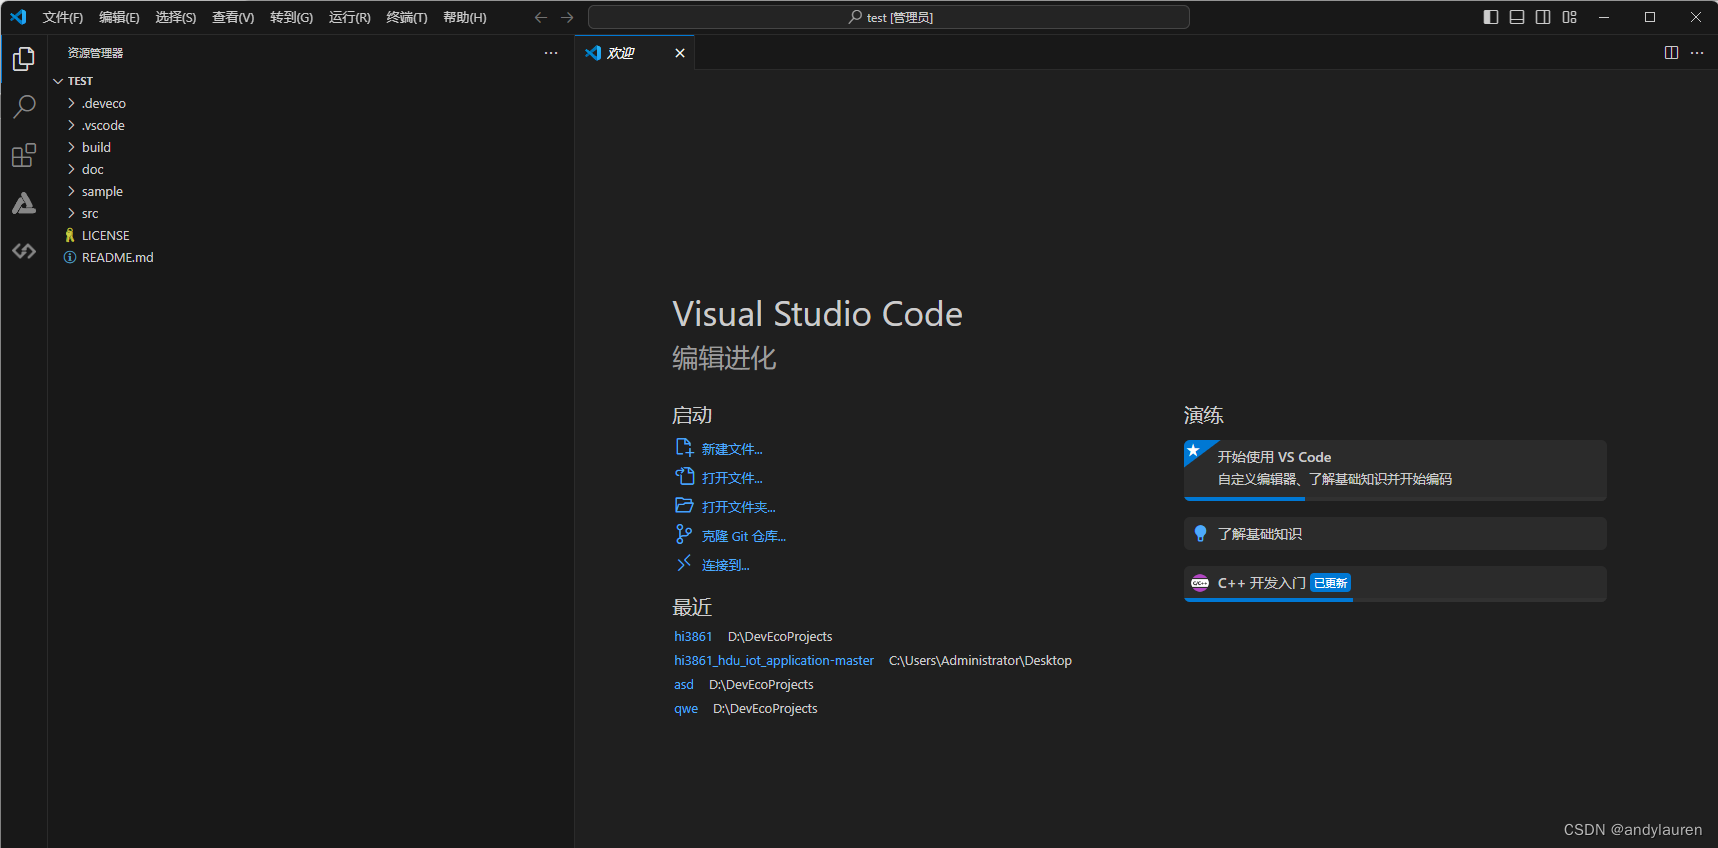Open the 转到(G) menu
Viewport: 1718px width, 848px height.
(x=291, y=17)
